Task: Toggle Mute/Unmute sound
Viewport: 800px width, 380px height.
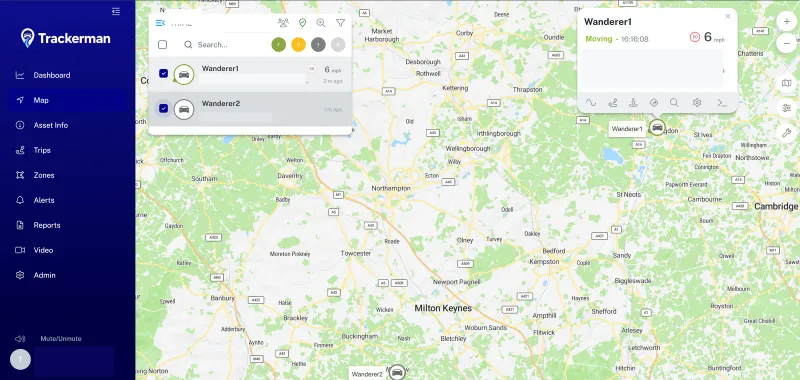Action: [x=48, y=339]
